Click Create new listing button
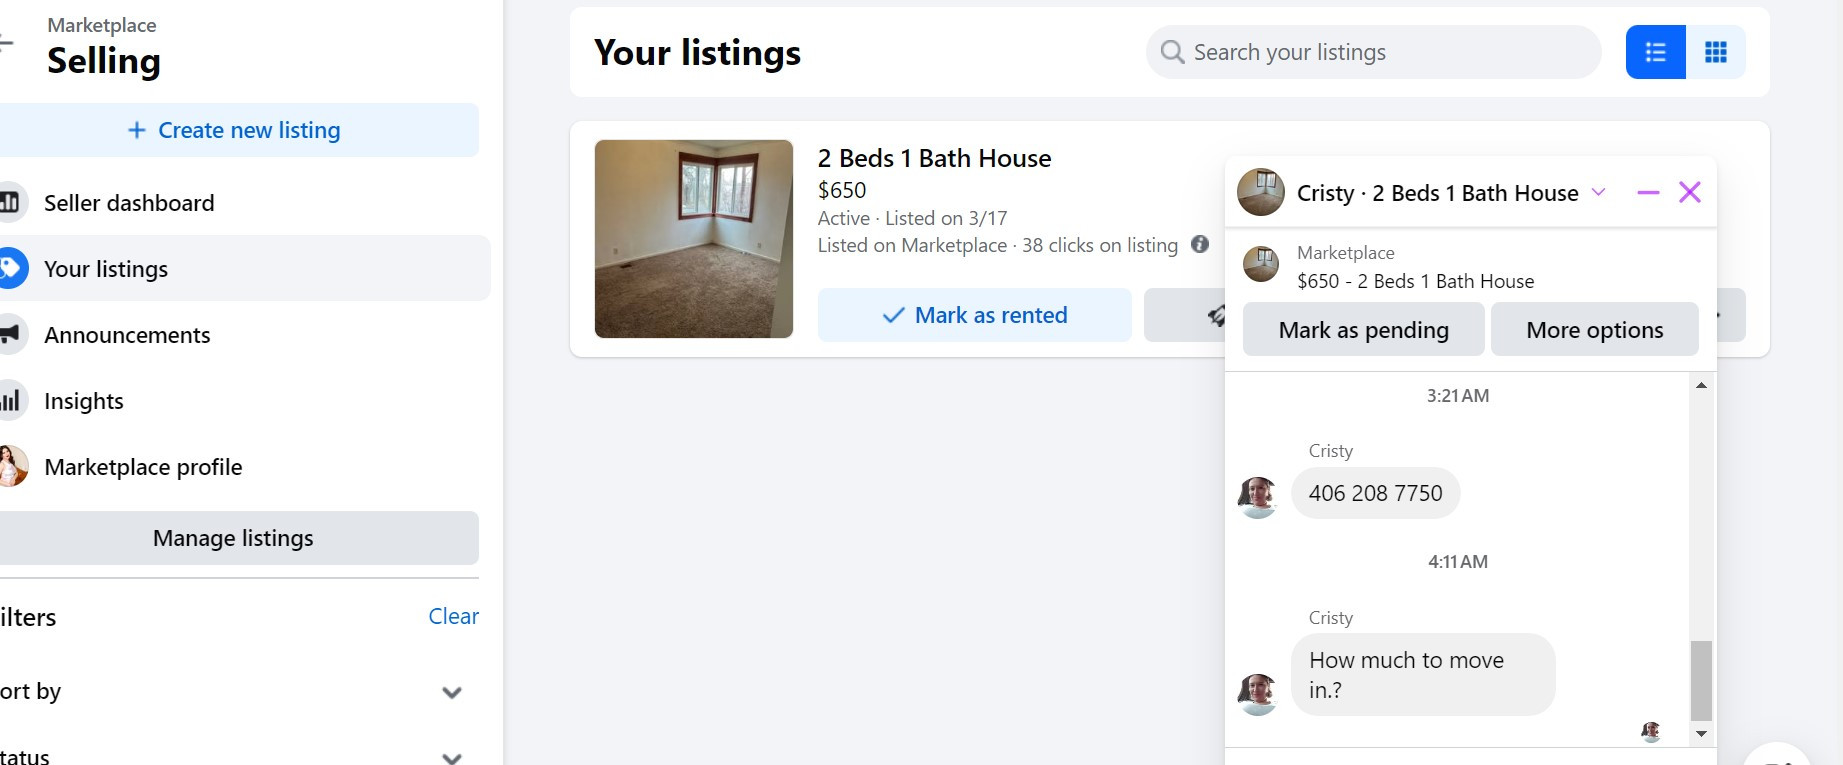 click(x=236, y=130)
